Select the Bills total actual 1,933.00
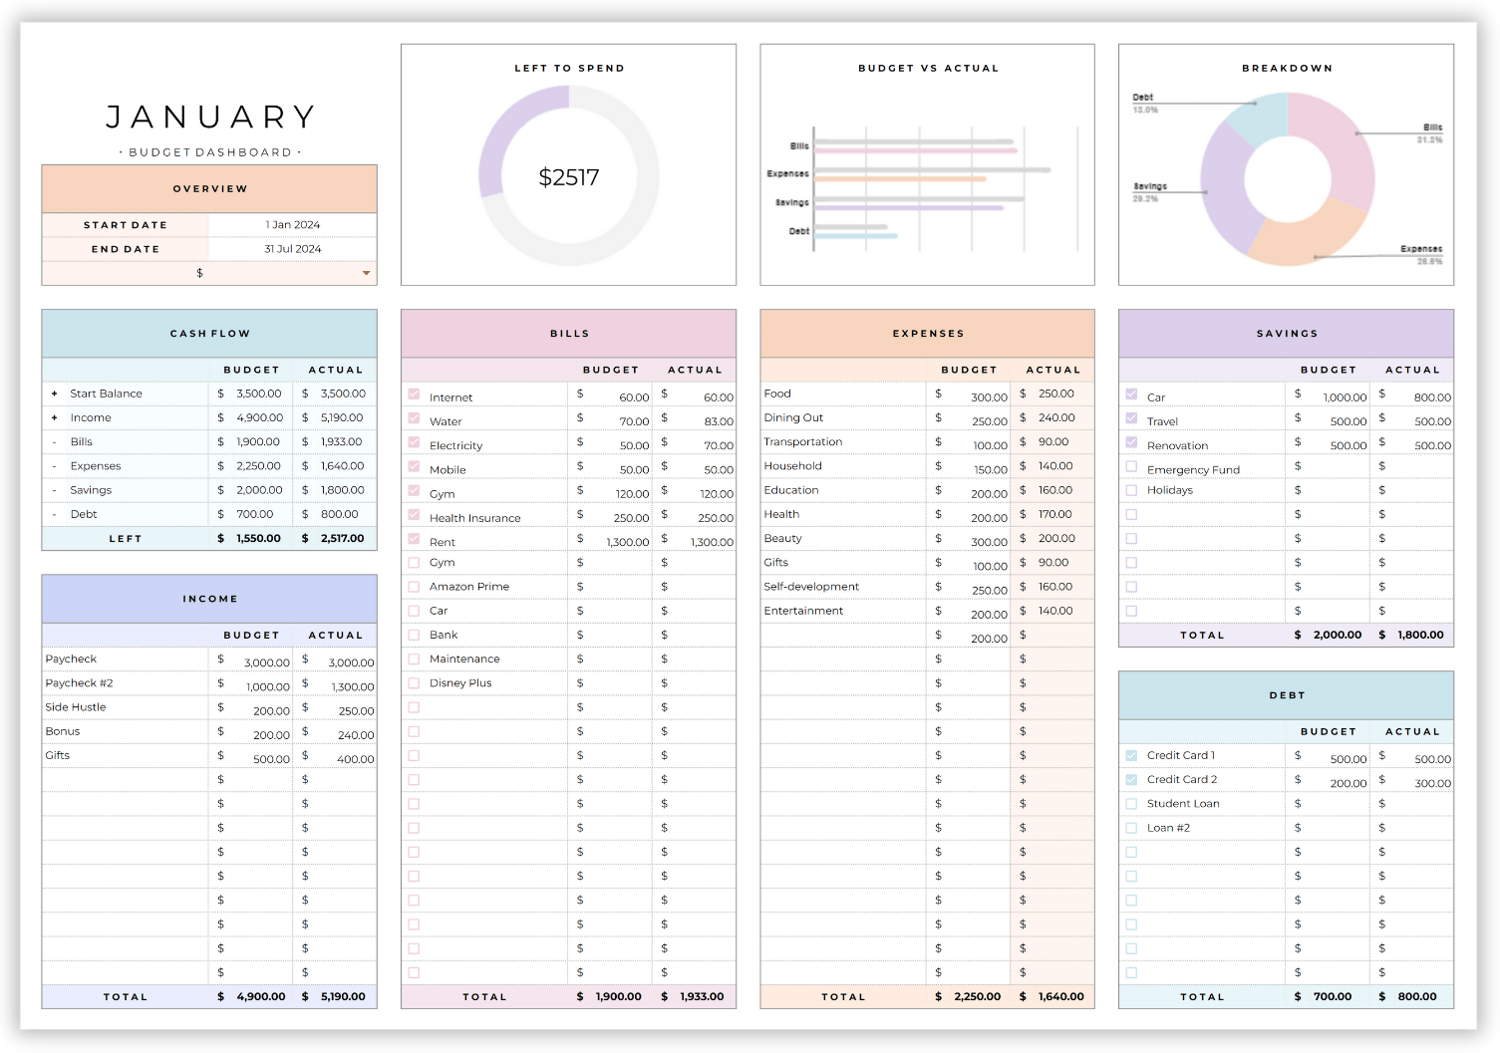Image resolution: width=1500 pixels, height=1053 pixels. [x=701, y=997]
